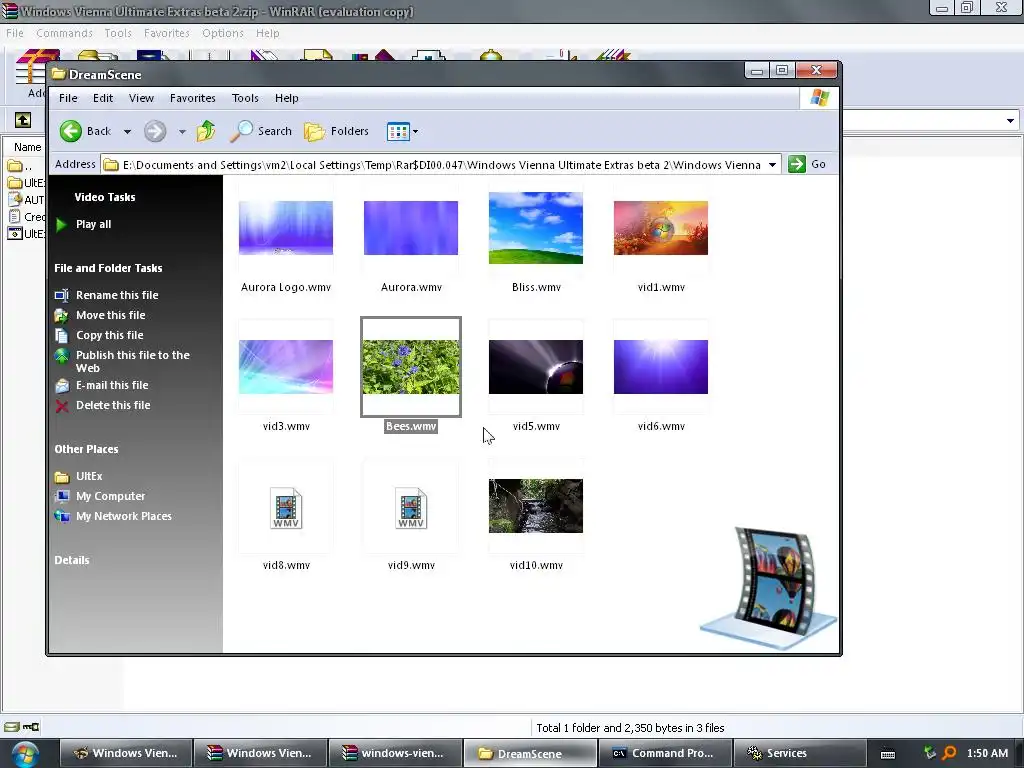Click the Move this file link
The image size is (1024, 768).
(110, 315)
